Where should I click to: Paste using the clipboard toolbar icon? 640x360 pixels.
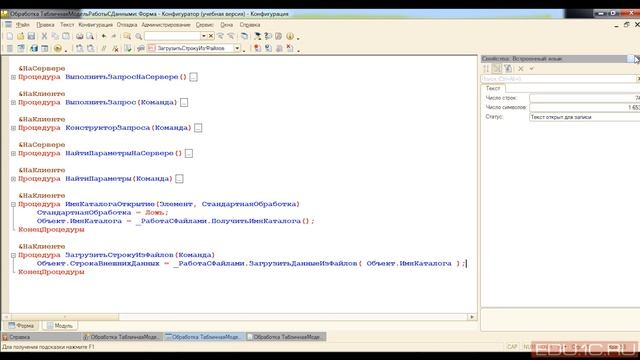tap(65, 36)
